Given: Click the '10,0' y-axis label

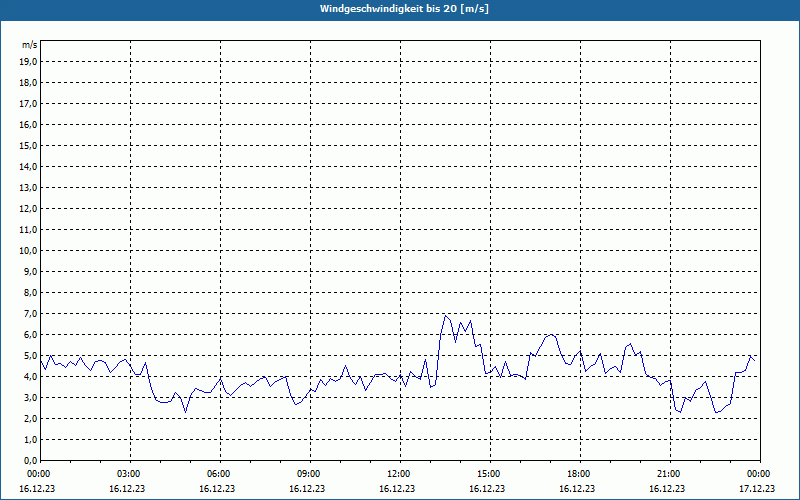Looking at the screenshot, I should click(29, 251).
